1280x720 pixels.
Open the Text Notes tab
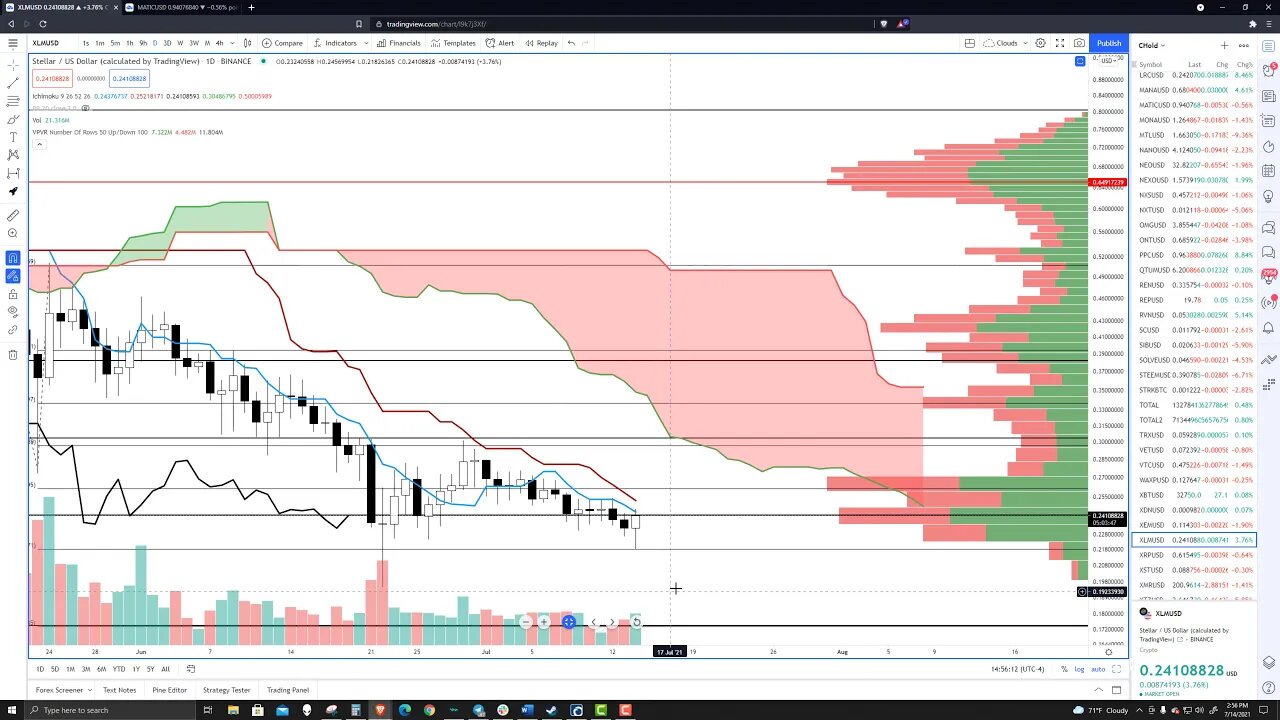pyautogui.click(x=119, y=690)
